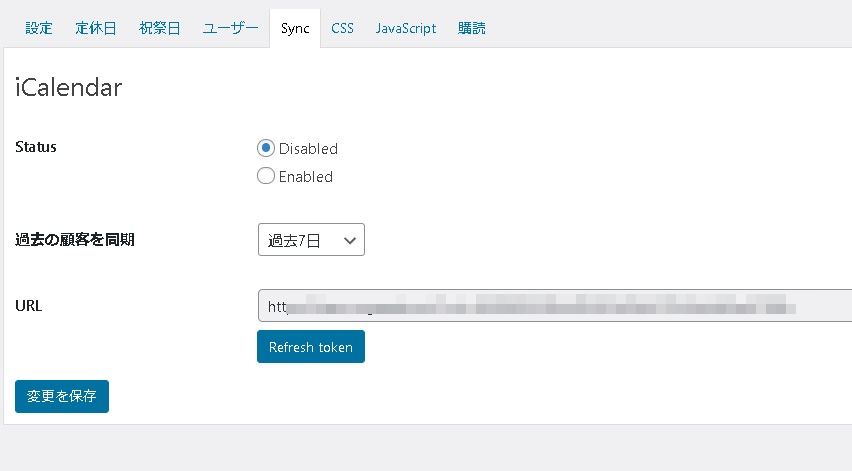
Task: Click the 過去の顧客を同期 label
Action: [75, 240]
